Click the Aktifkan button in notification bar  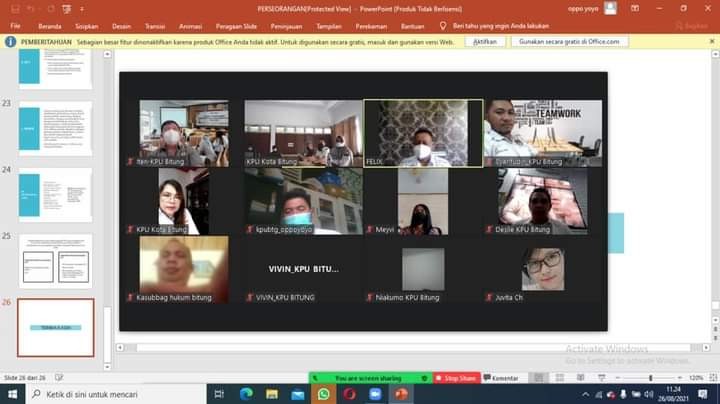tap(484, 42)
